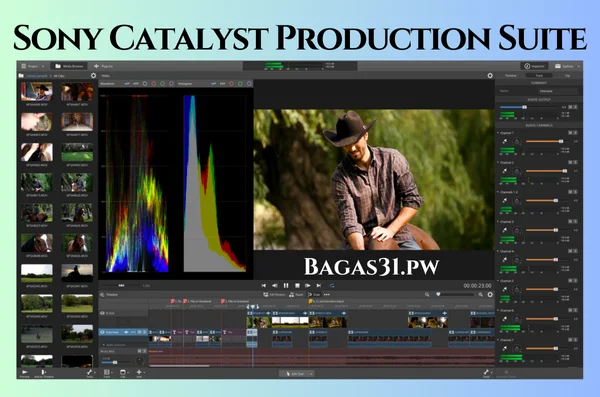The height and width of the screenshot is (397, 600).
Task: Select the yellow timeline marker flag
Action: [x=310, y=302]
